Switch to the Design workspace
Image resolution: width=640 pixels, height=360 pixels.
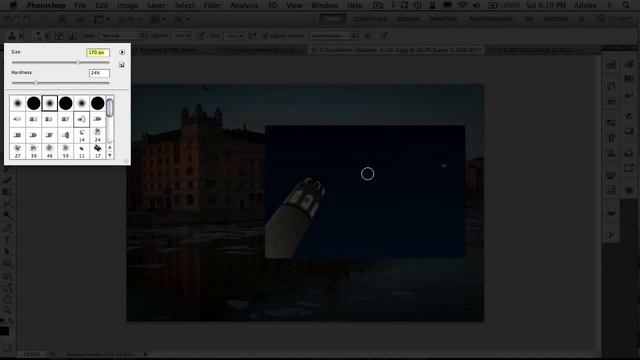409,19
